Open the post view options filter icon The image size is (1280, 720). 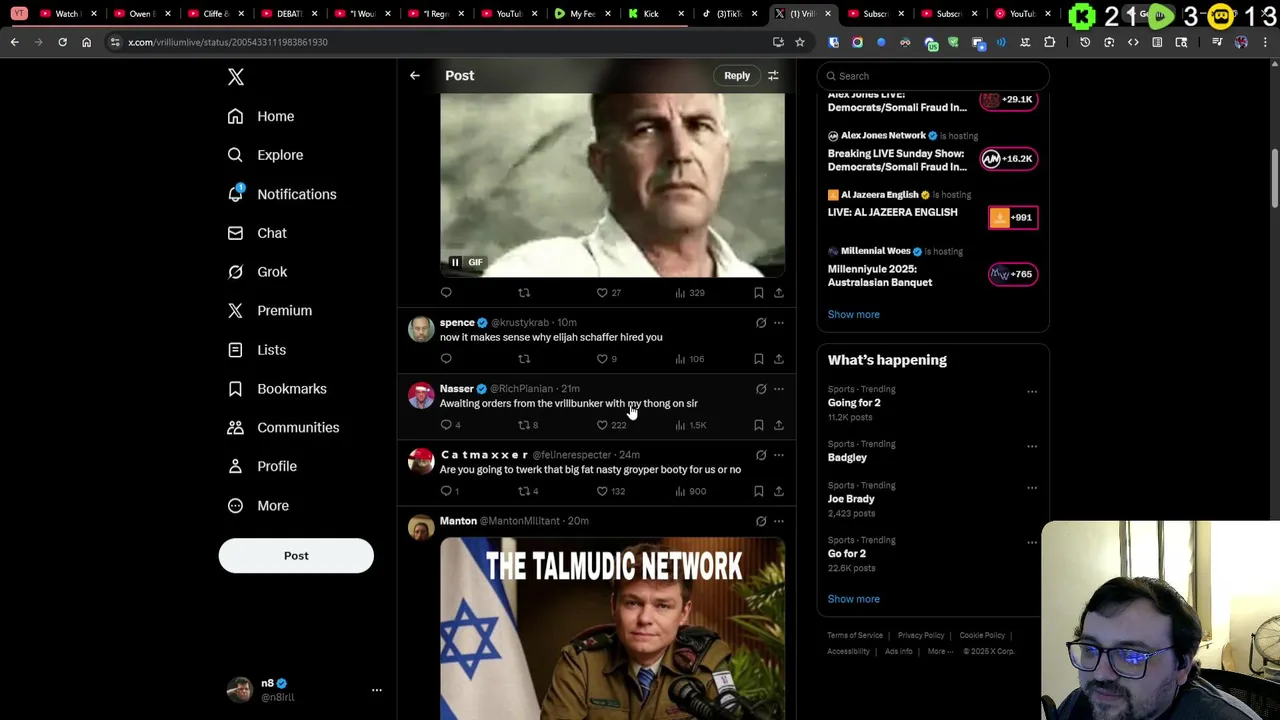(x=773, y=75)
